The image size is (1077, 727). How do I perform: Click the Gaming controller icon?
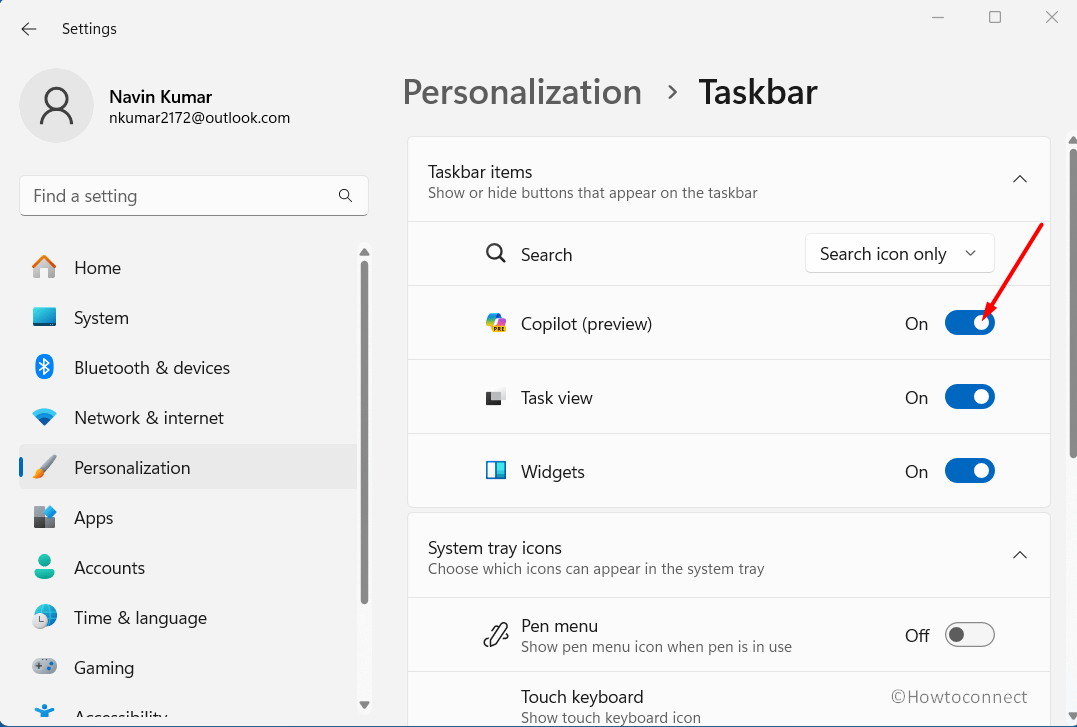click(x=44, y=667)
